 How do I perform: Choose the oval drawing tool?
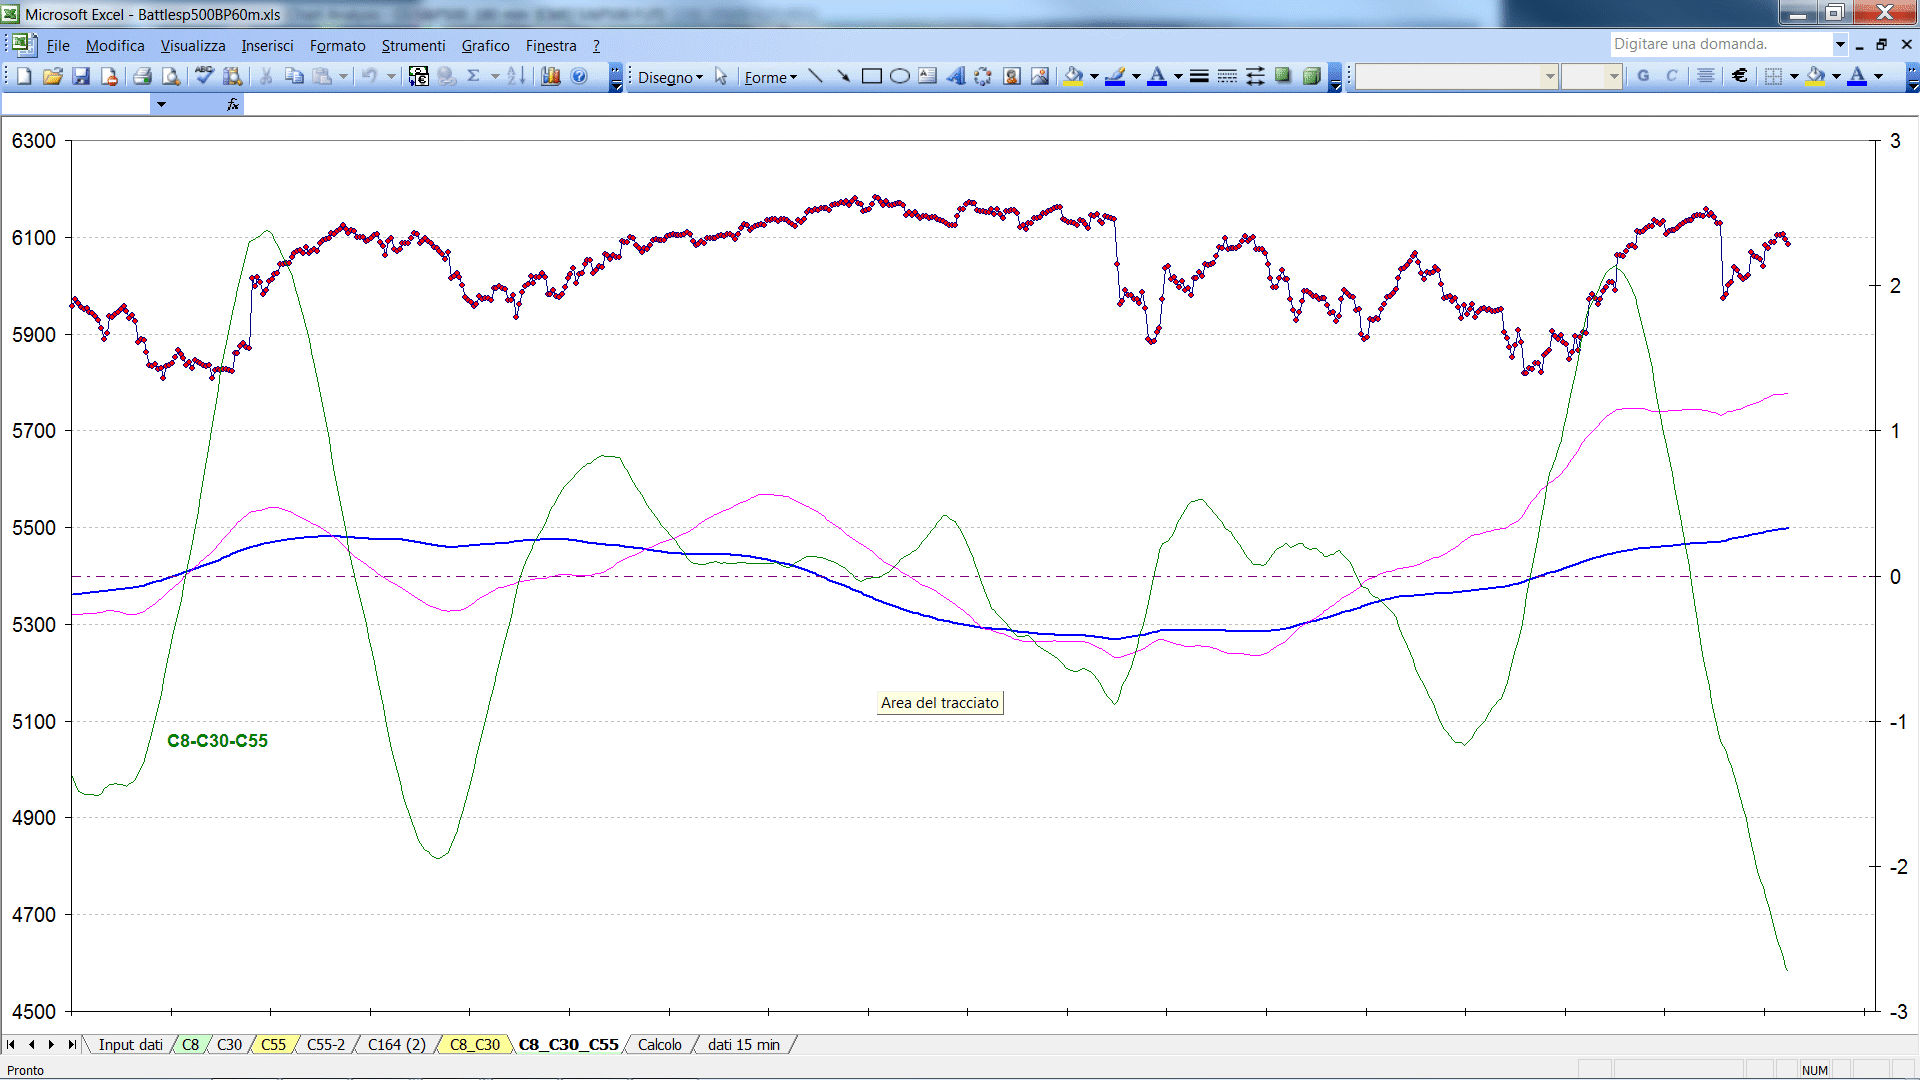[899, 76]
